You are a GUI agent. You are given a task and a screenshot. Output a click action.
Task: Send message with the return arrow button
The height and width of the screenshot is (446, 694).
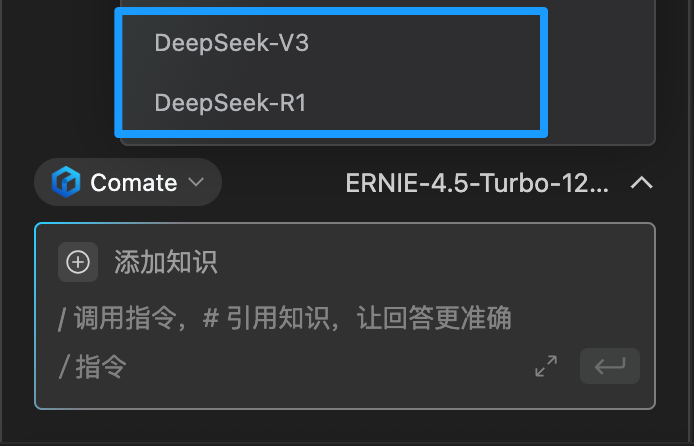click(610, 366)
